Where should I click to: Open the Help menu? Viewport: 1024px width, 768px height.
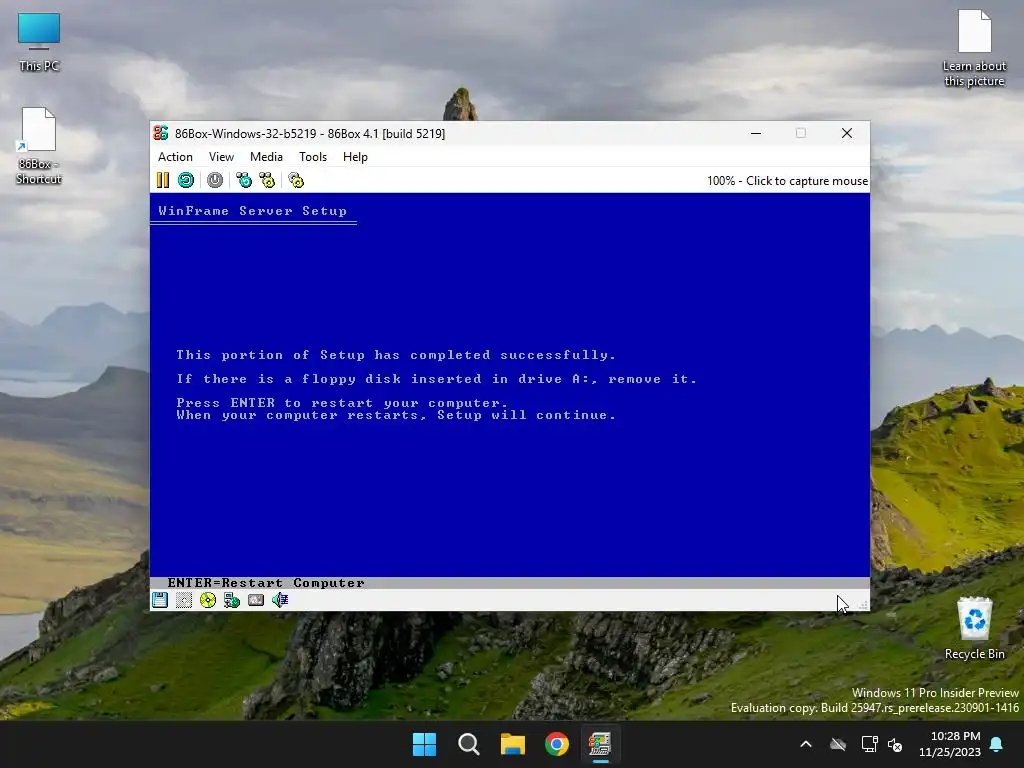click(355, 157)
